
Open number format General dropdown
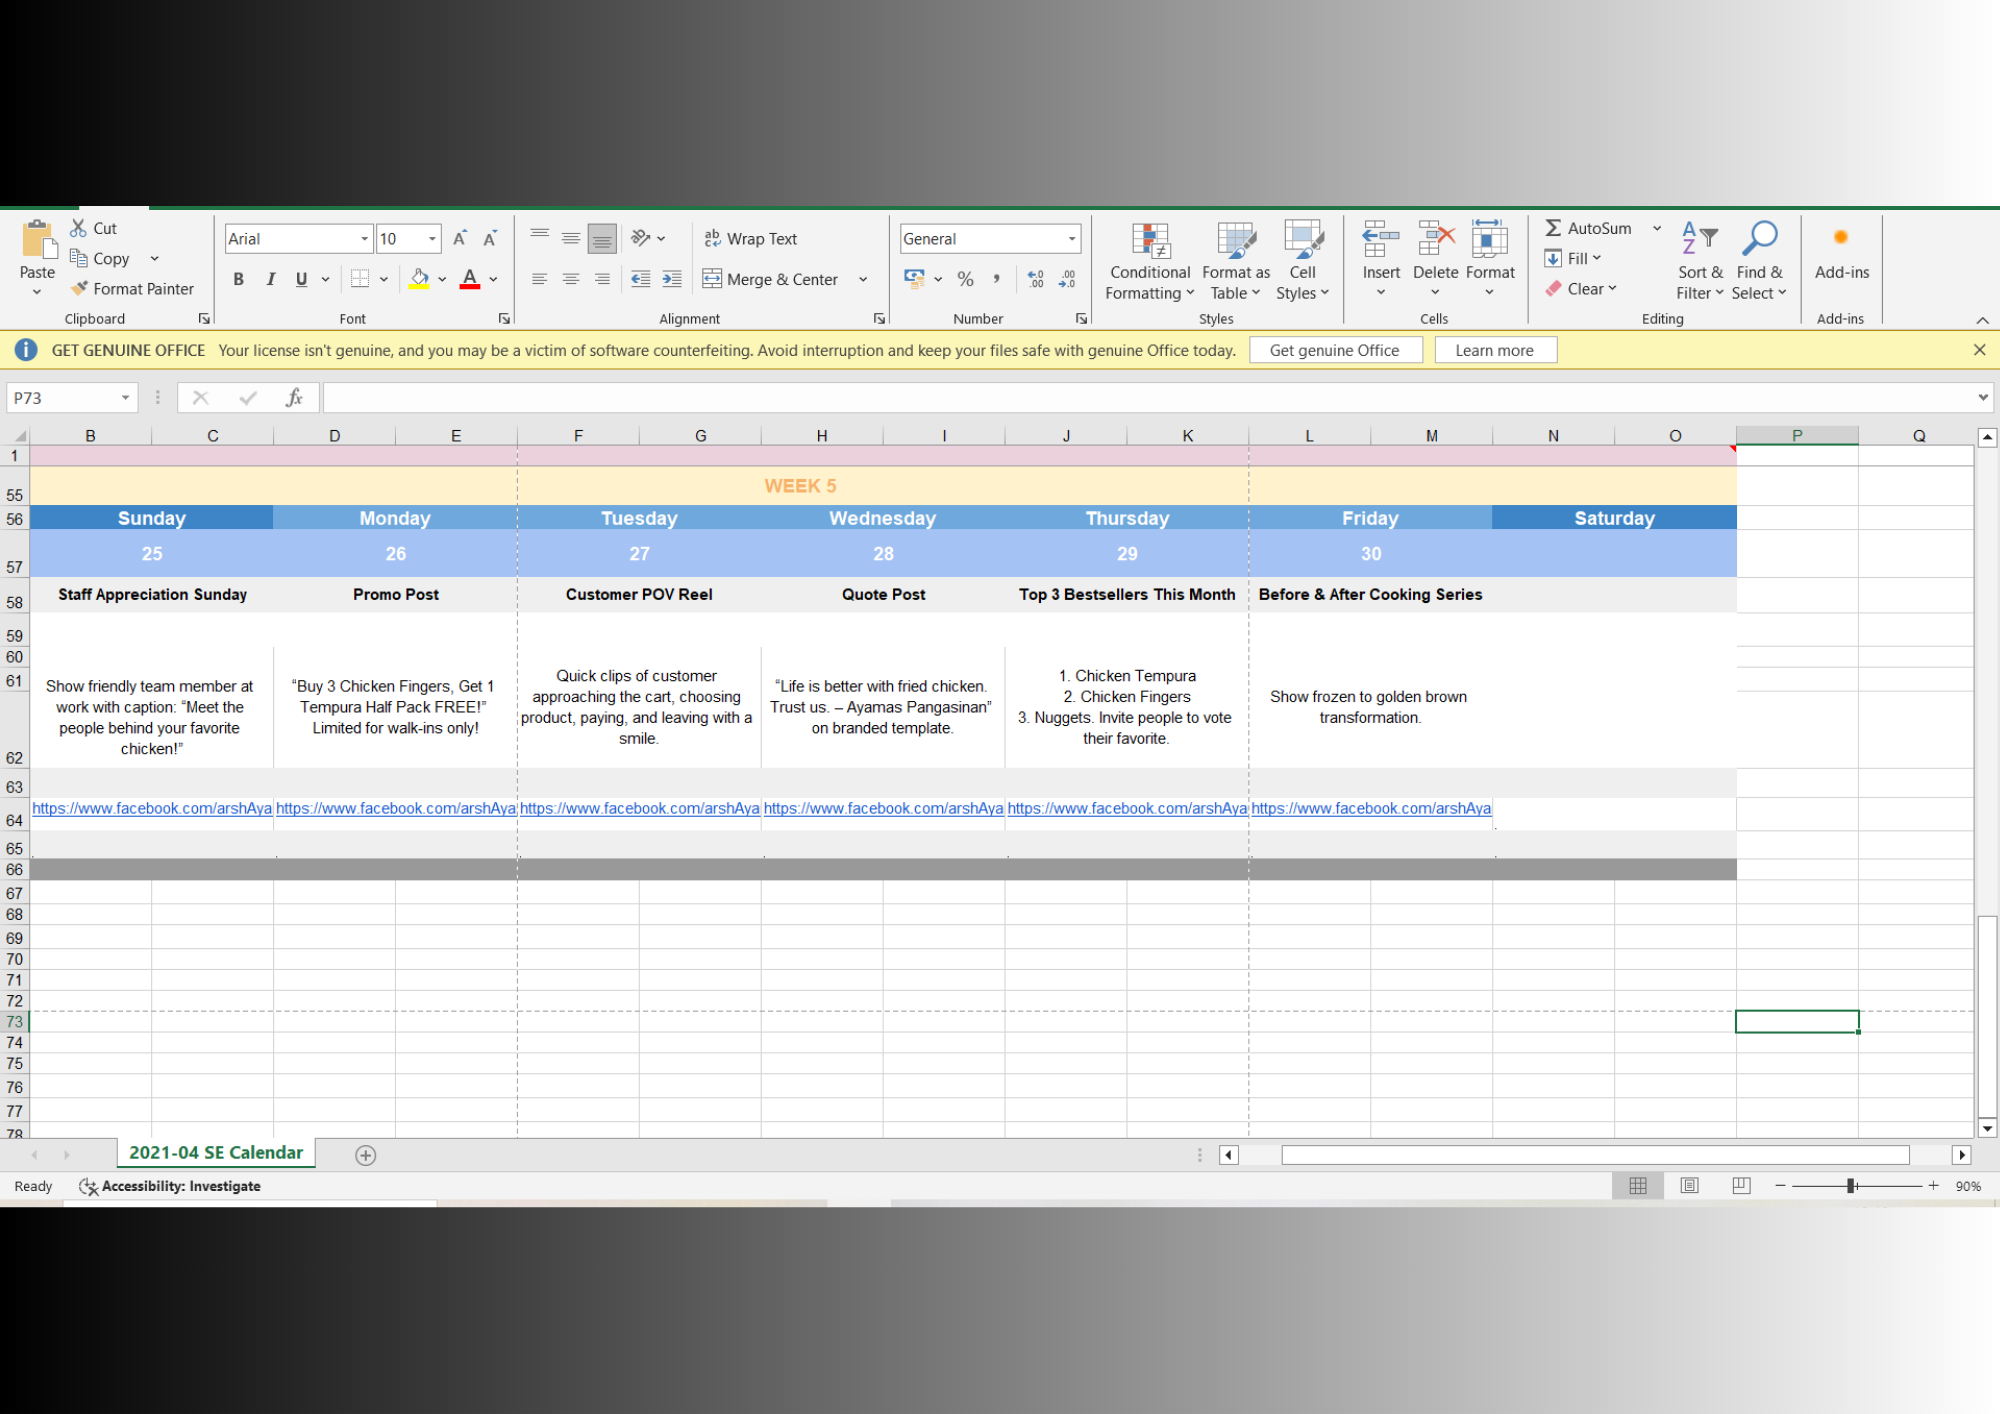[1072, 238]
